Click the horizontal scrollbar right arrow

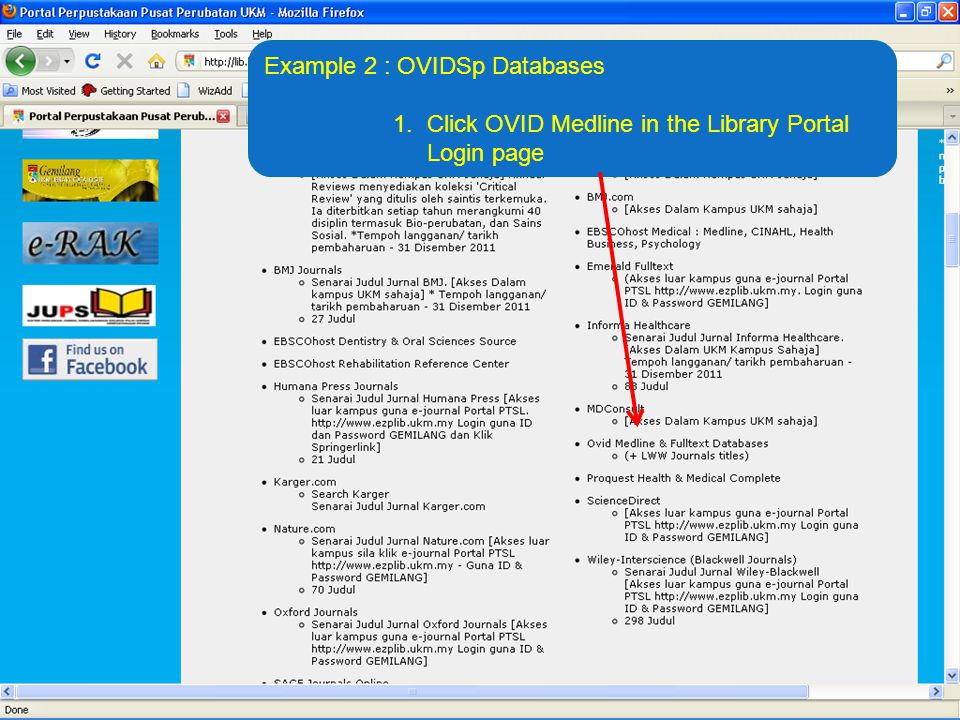936,692
